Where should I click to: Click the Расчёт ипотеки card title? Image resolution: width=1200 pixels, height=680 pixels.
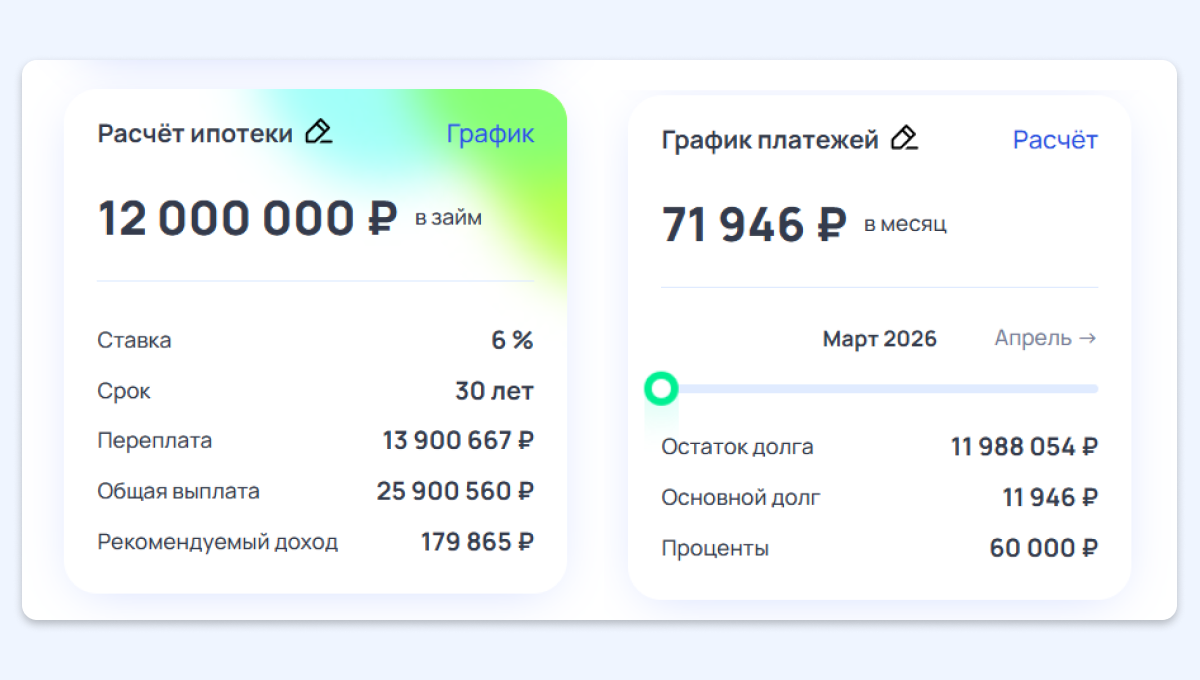[195, 133]
